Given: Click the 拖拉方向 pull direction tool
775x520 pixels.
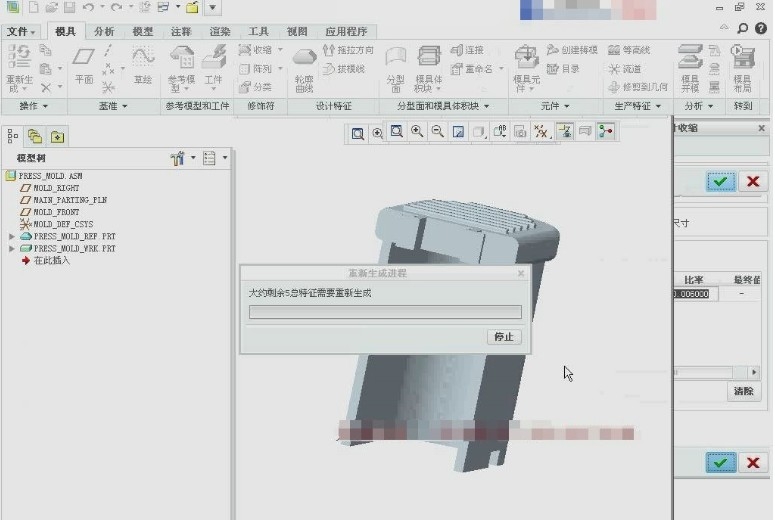Looking at the screenshot, I should pyautogui.click(x=348, y=50).
